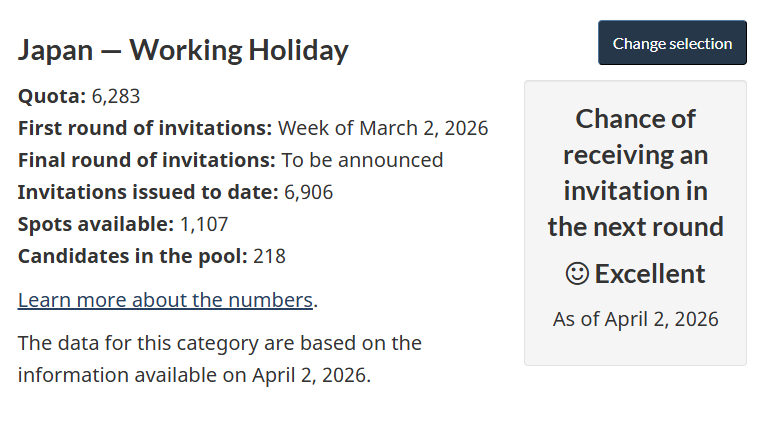Select the Week of March 2, 2026 text

[383, 128]
